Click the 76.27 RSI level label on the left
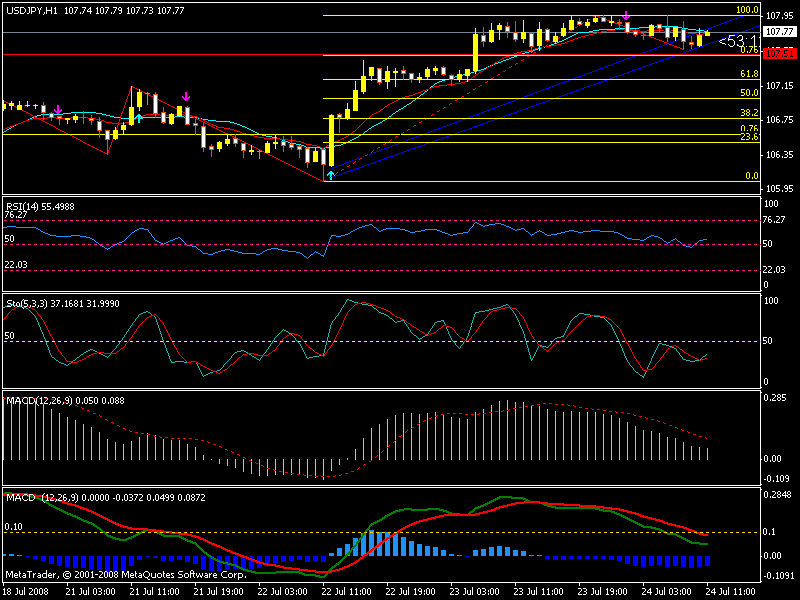The width and height of the screenshot is (800, 600). pos(16,215)
